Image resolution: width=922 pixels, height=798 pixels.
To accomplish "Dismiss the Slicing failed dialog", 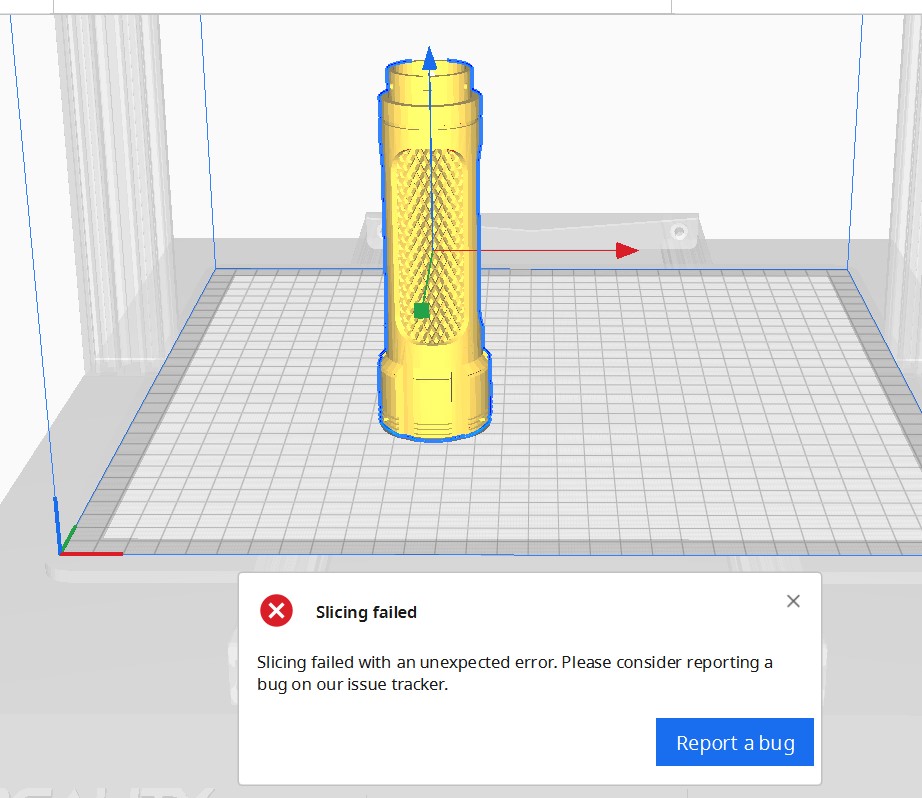I will click(x=793, y=601).
